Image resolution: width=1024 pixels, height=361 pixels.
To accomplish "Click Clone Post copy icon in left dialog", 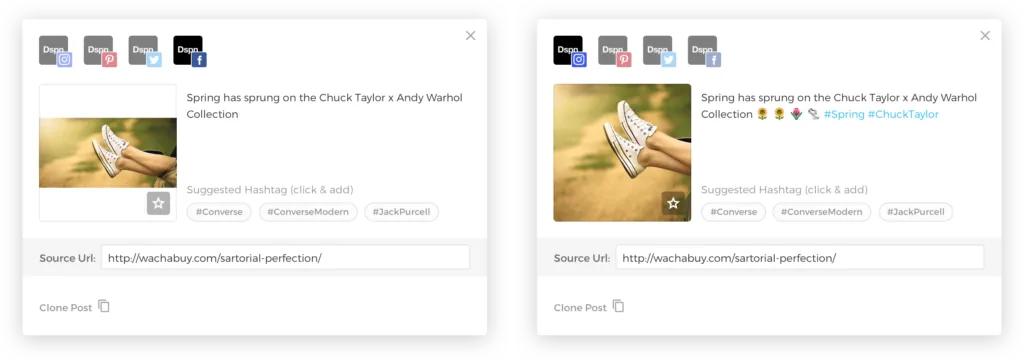I will (104, 306).
